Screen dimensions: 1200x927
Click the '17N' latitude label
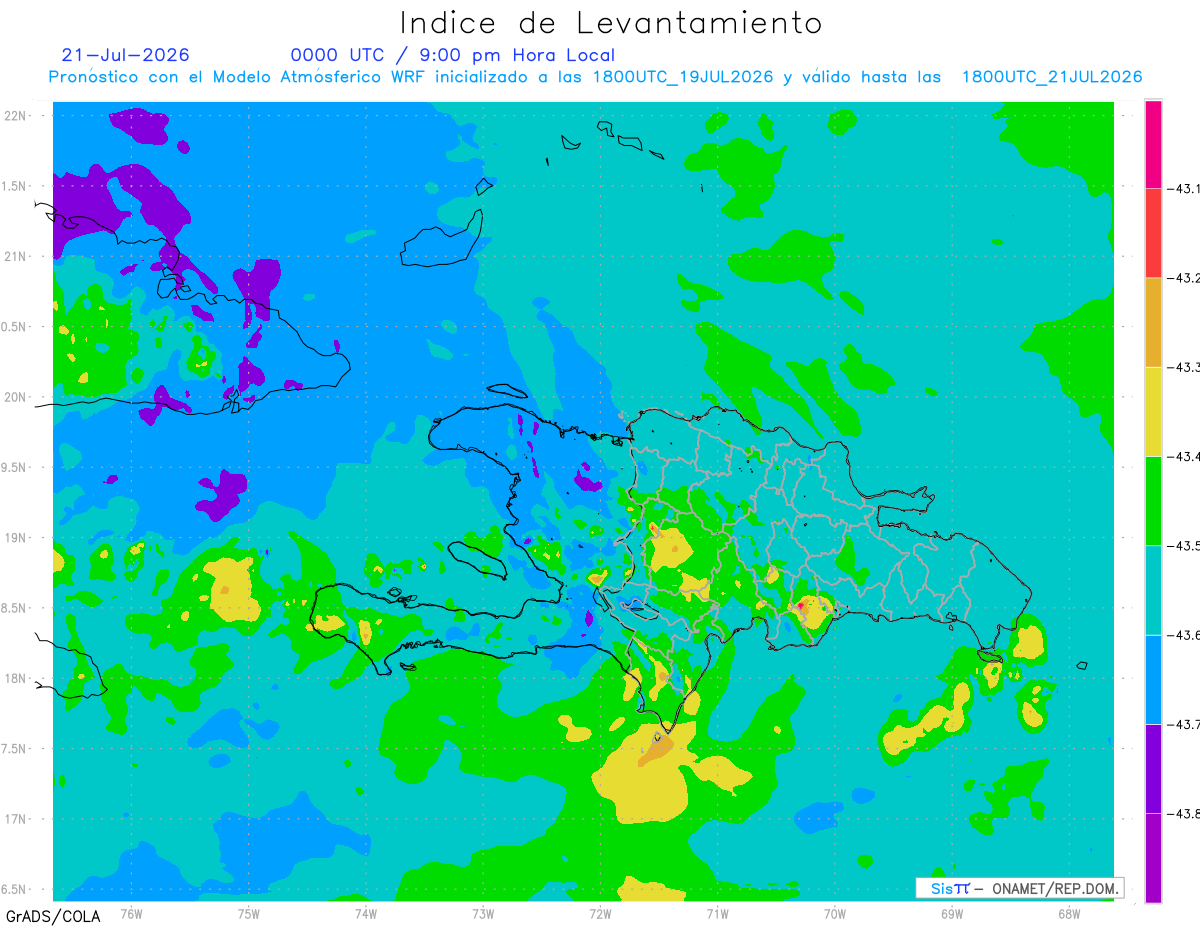pyautogui.click(x=15, y=818)
